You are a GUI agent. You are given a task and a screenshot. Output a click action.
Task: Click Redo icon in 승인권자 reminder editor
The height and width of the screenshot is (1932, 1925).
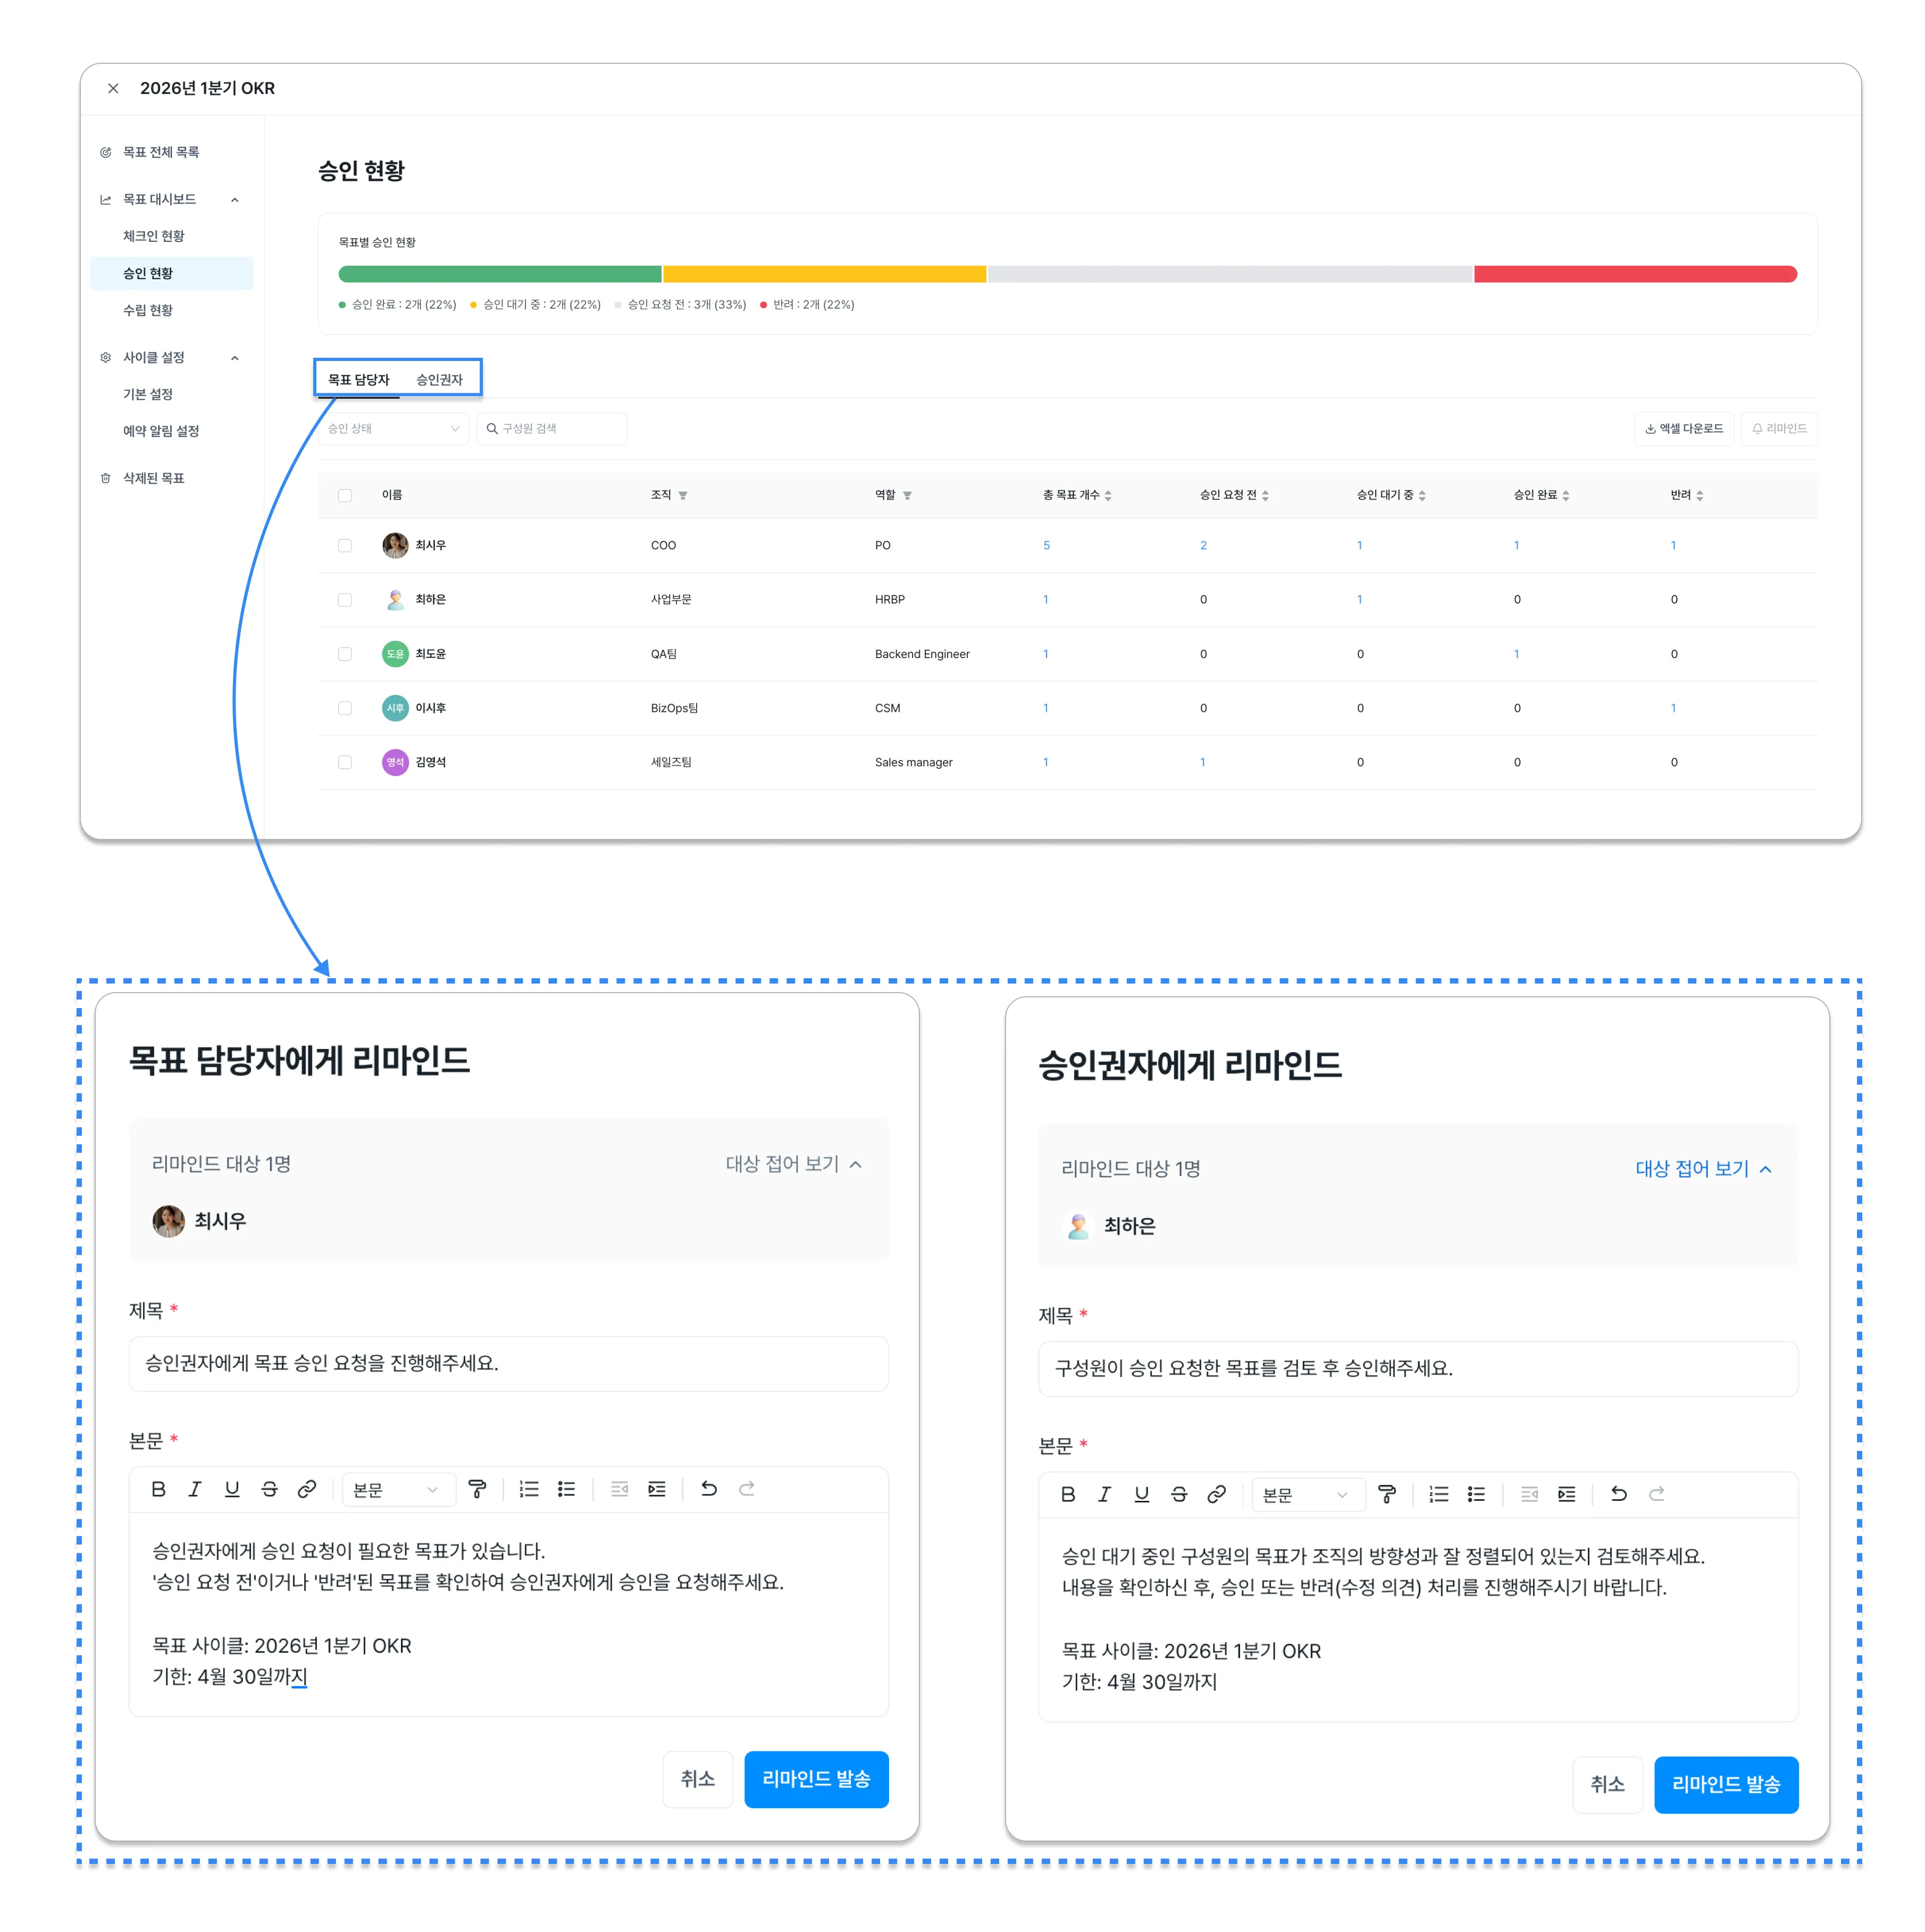pyautogui.click(x=1657, y=1494)
